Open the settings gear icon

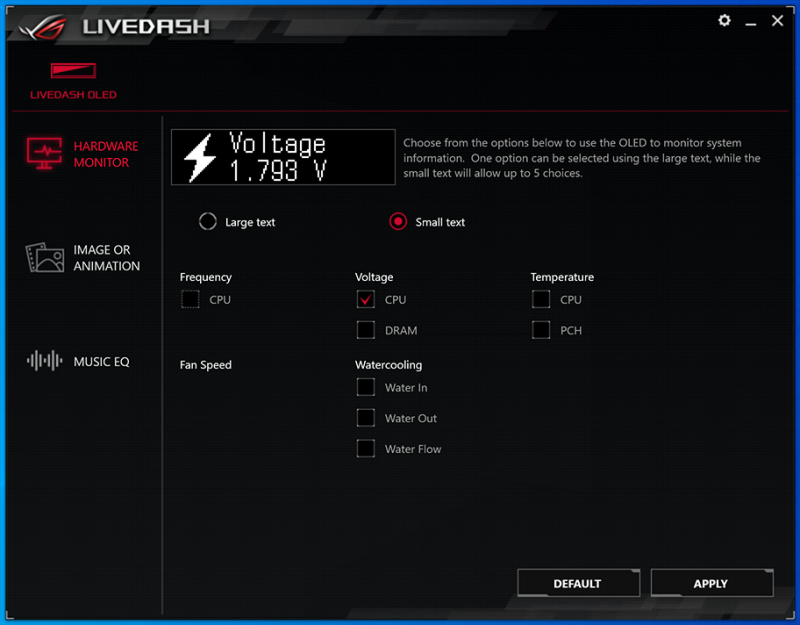[724, 20]
